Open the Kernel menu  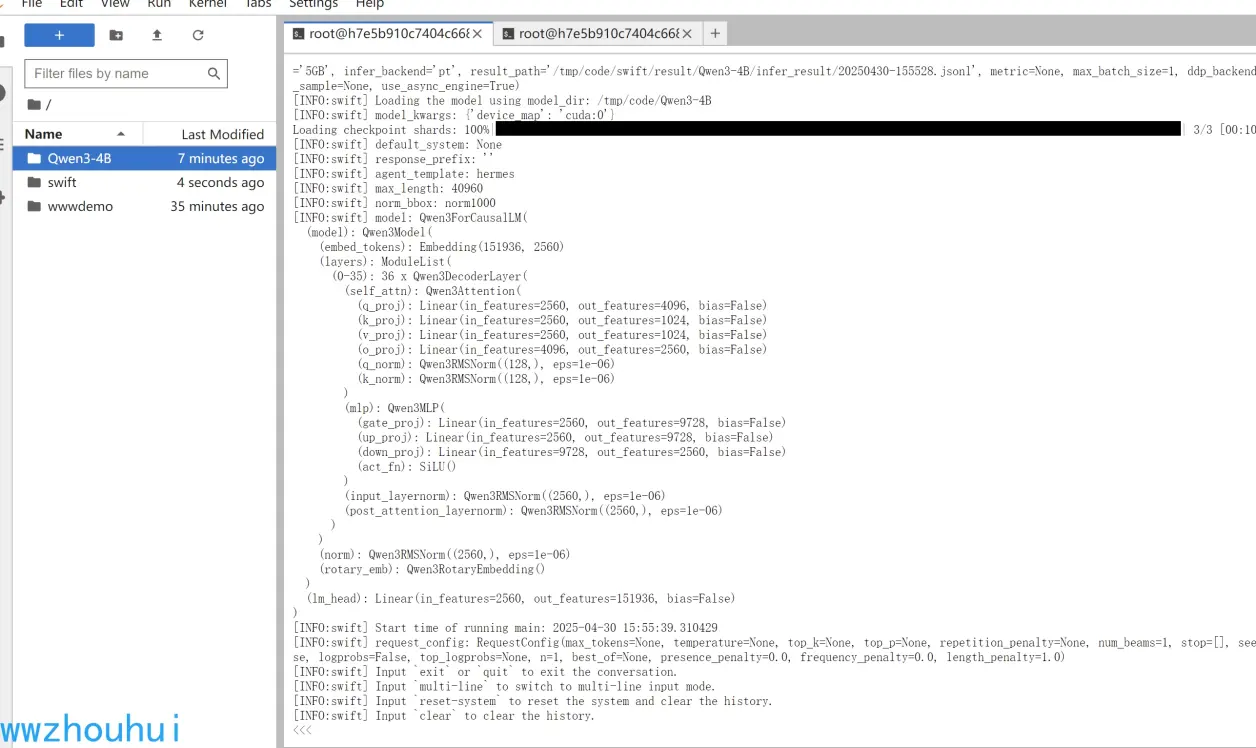[208, 4]
